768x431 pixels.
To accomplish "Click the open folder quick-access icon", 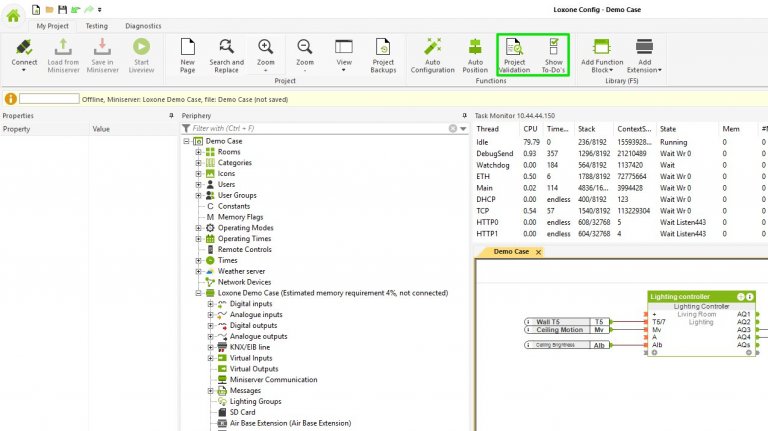I will pyautogui.click(x=49, y=9).
